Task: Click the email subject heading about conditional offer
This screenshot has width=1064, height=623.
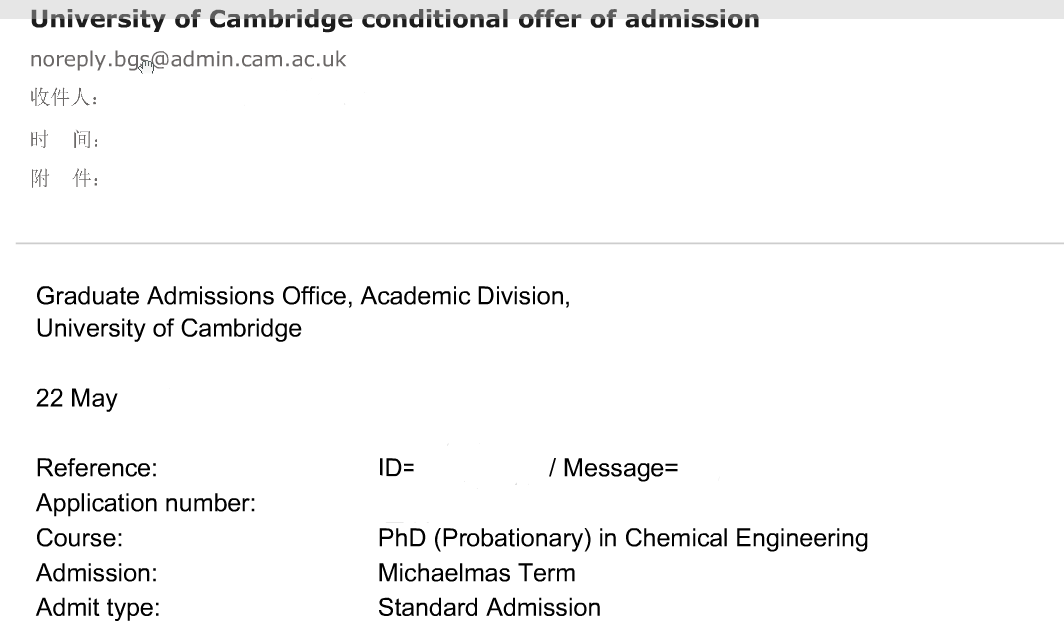Action: 394,19
